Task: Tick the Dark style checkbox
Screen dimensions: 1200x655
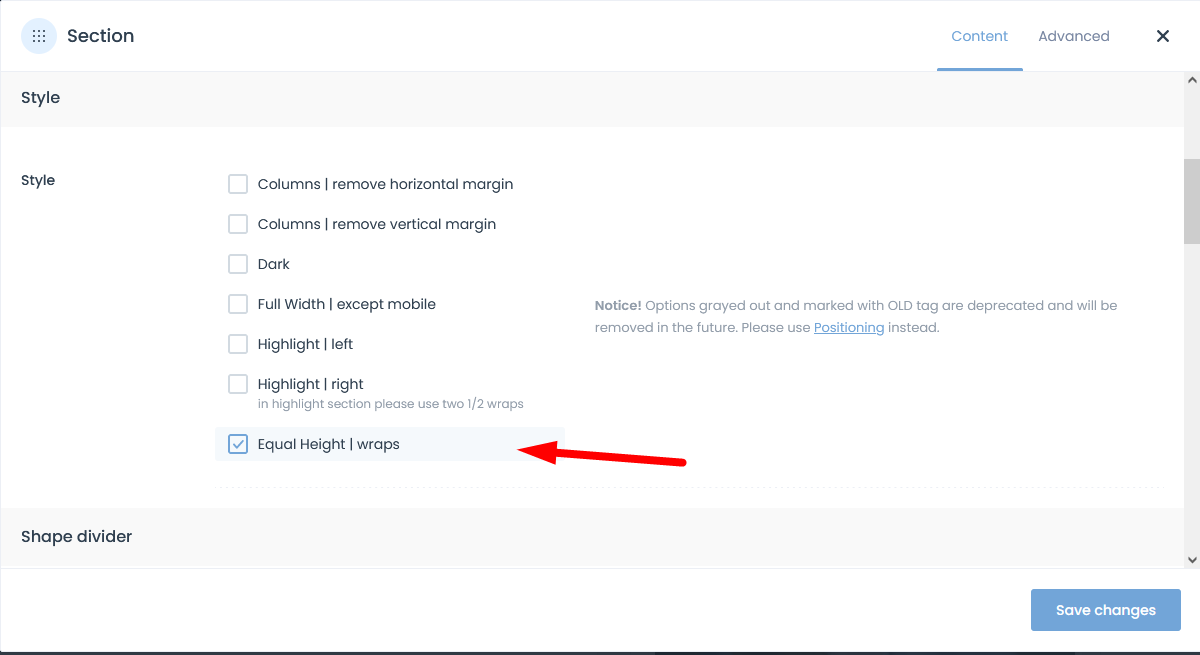Action: (238, 264)
